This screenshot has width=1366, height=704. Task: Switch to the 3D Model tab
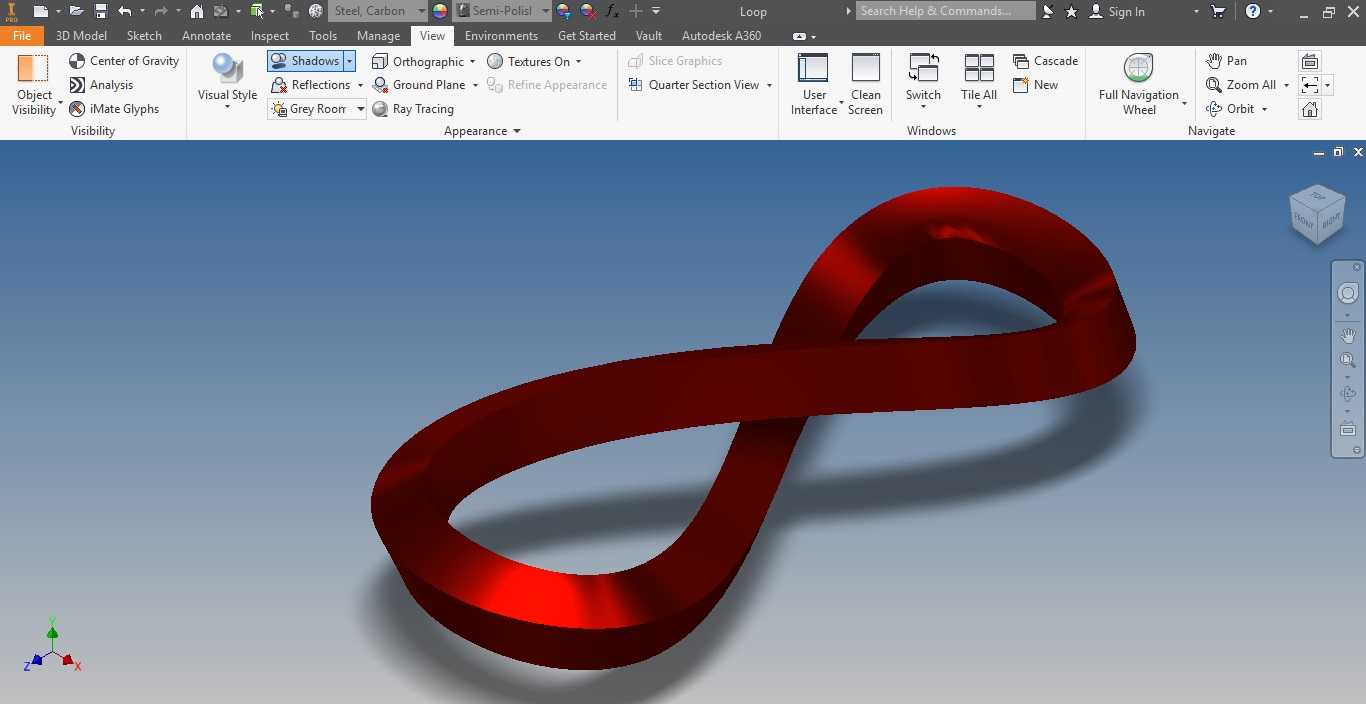pyautogui.click(x=81, y=35)
